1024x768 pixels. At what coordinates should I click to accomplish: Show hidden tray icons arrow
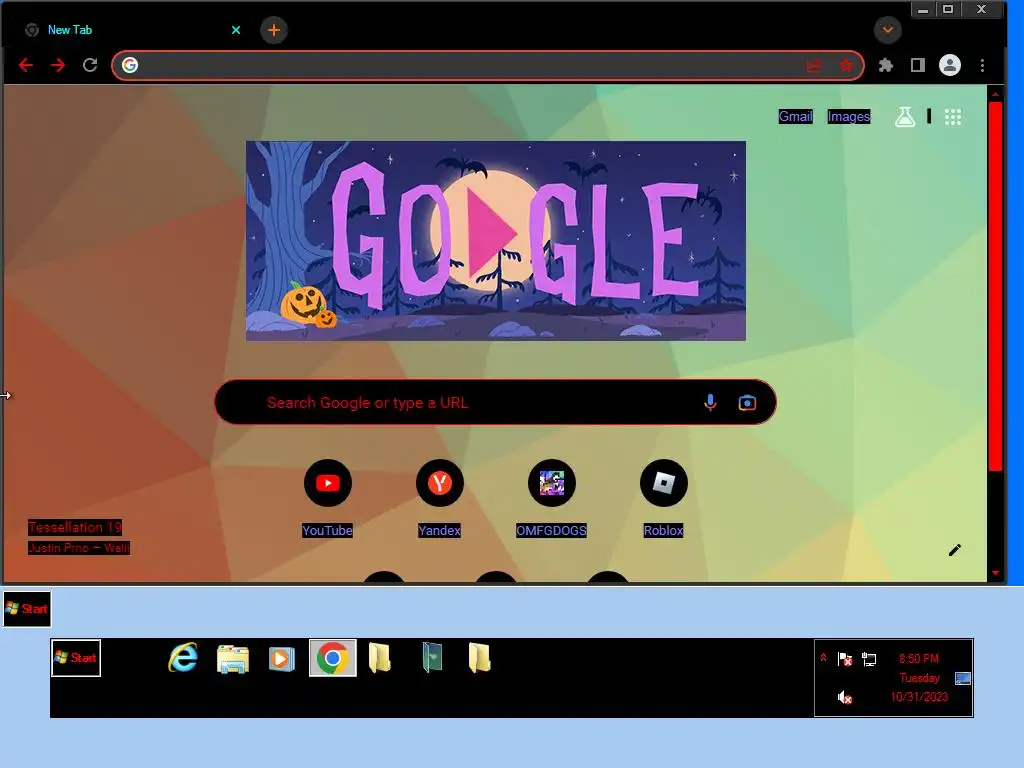point(824,658)
